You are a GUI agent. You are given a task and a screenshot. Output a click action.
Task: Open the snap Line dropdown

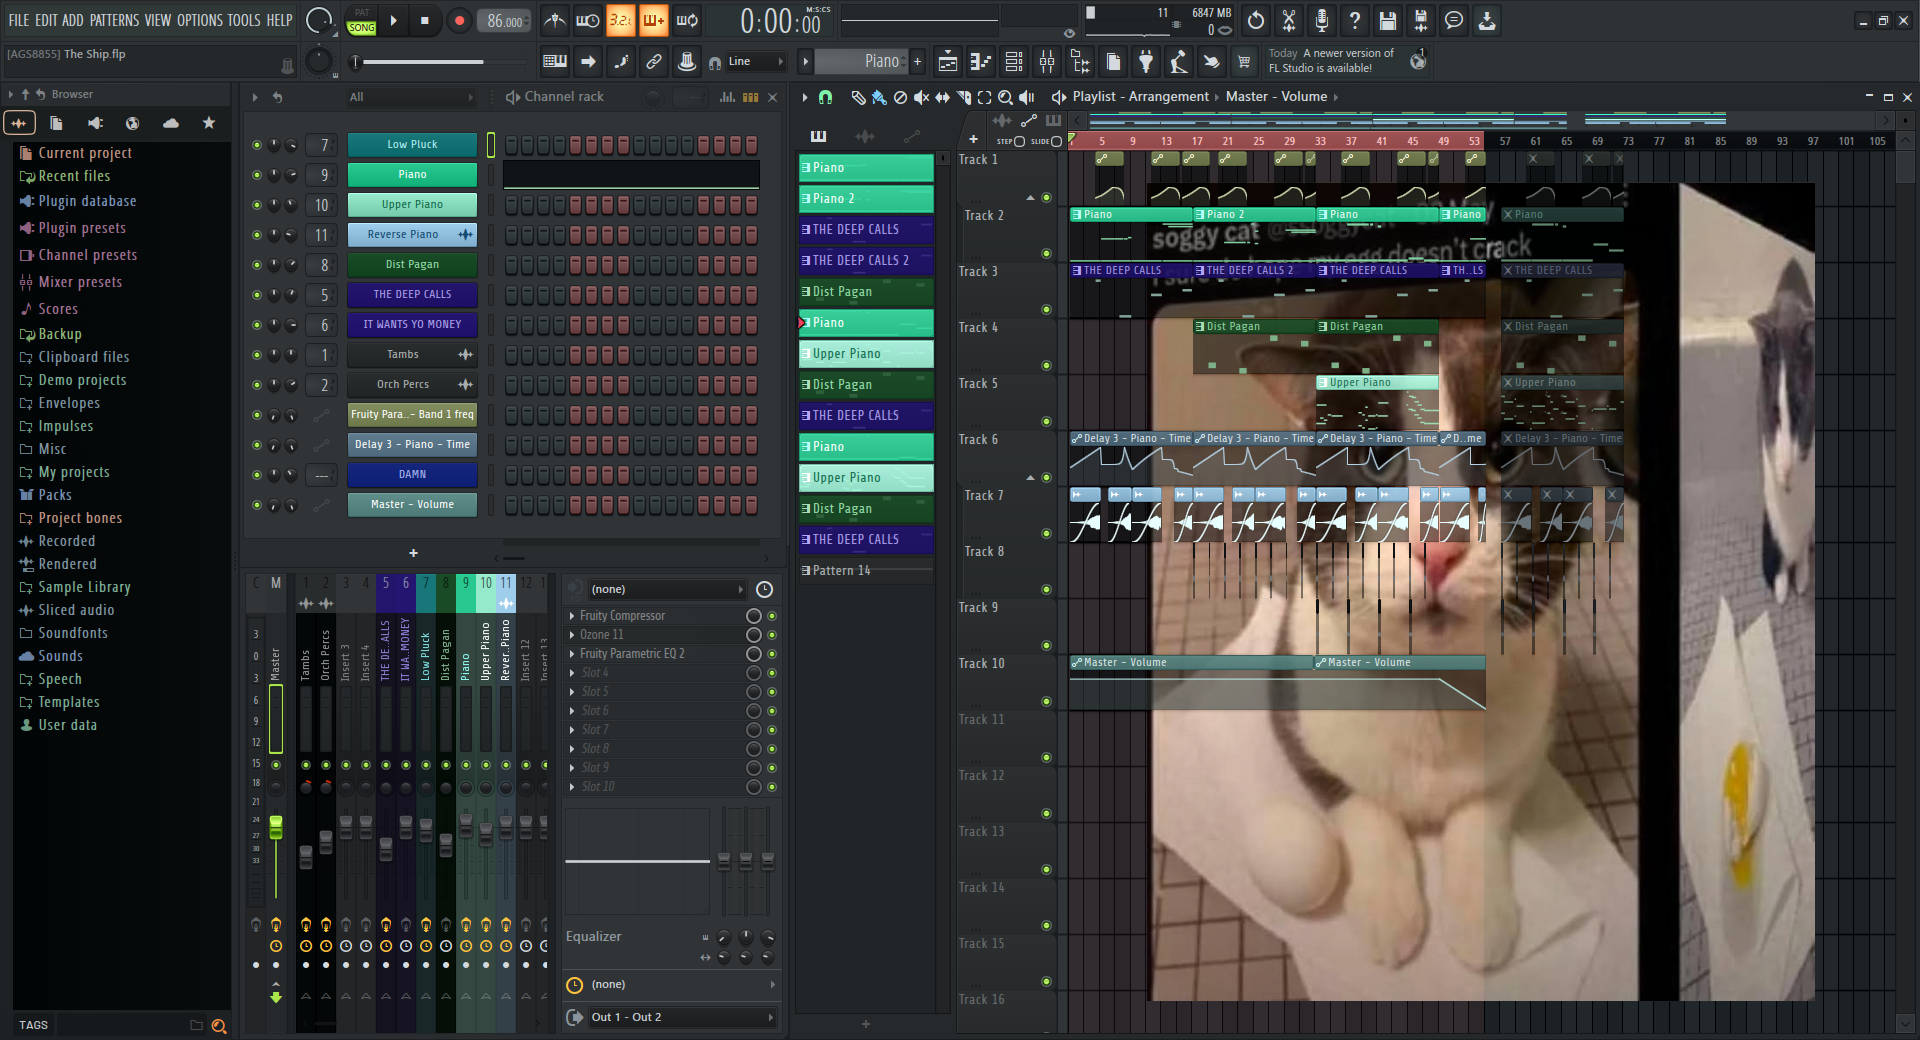tap(755, 62)
